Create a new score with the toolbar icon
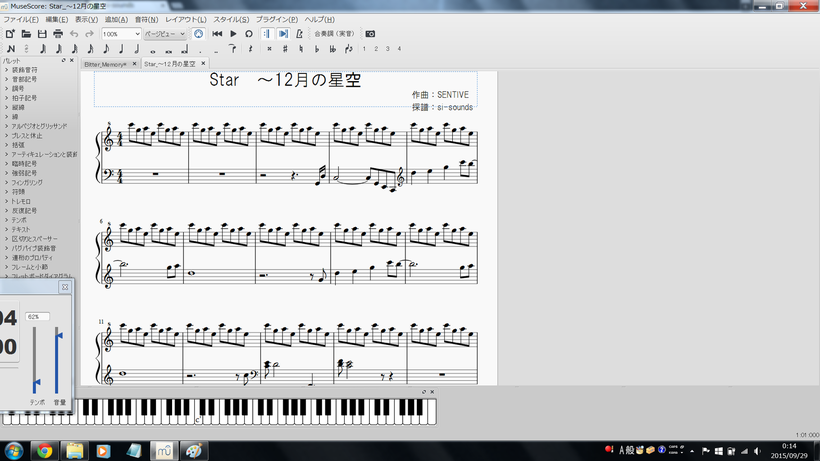The width and height of the screenshot is (820, 461). [10, 34]
